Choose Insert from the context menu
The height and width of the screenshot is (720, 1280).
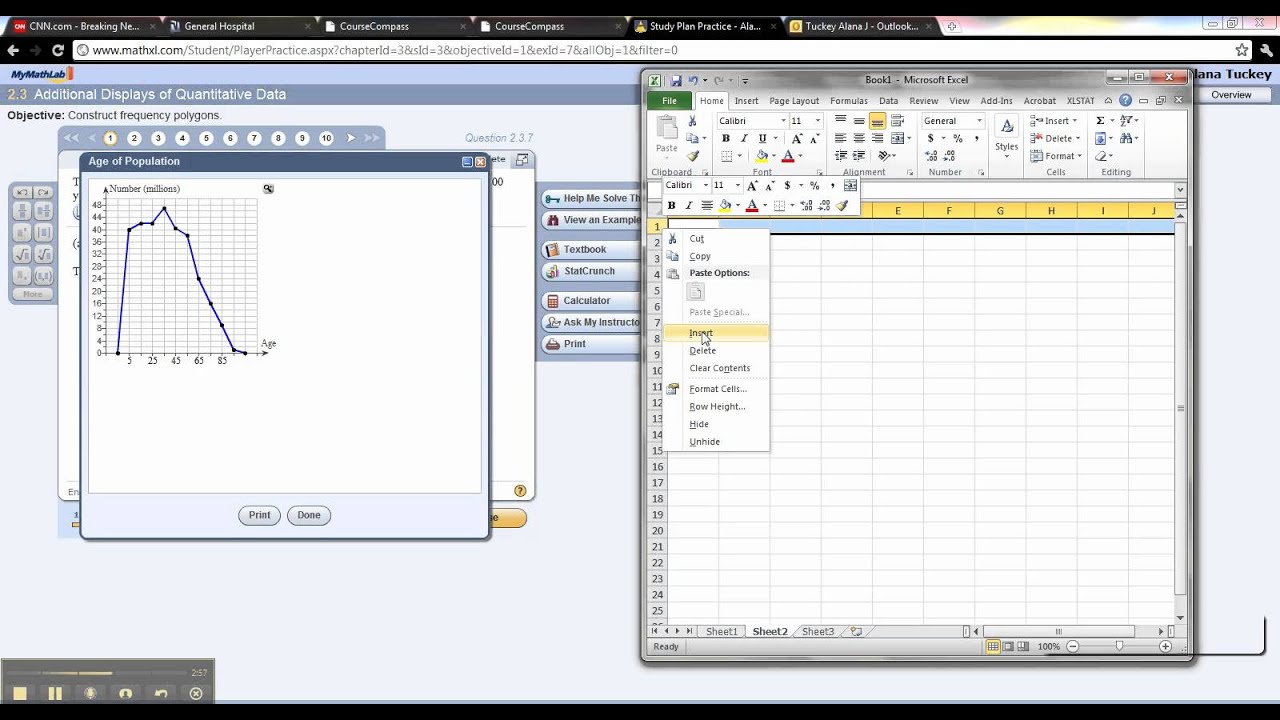click(701, 333)
